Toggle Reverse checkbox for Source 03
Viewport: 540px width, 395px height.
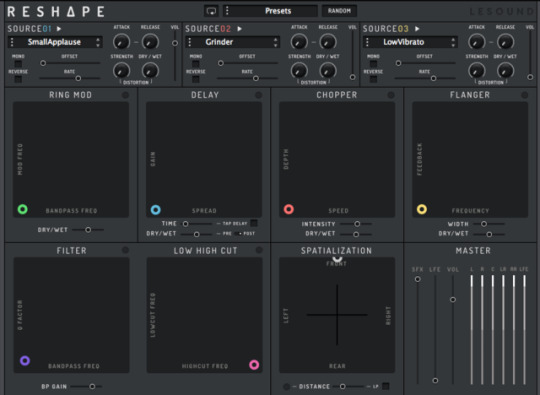(373, 79)
